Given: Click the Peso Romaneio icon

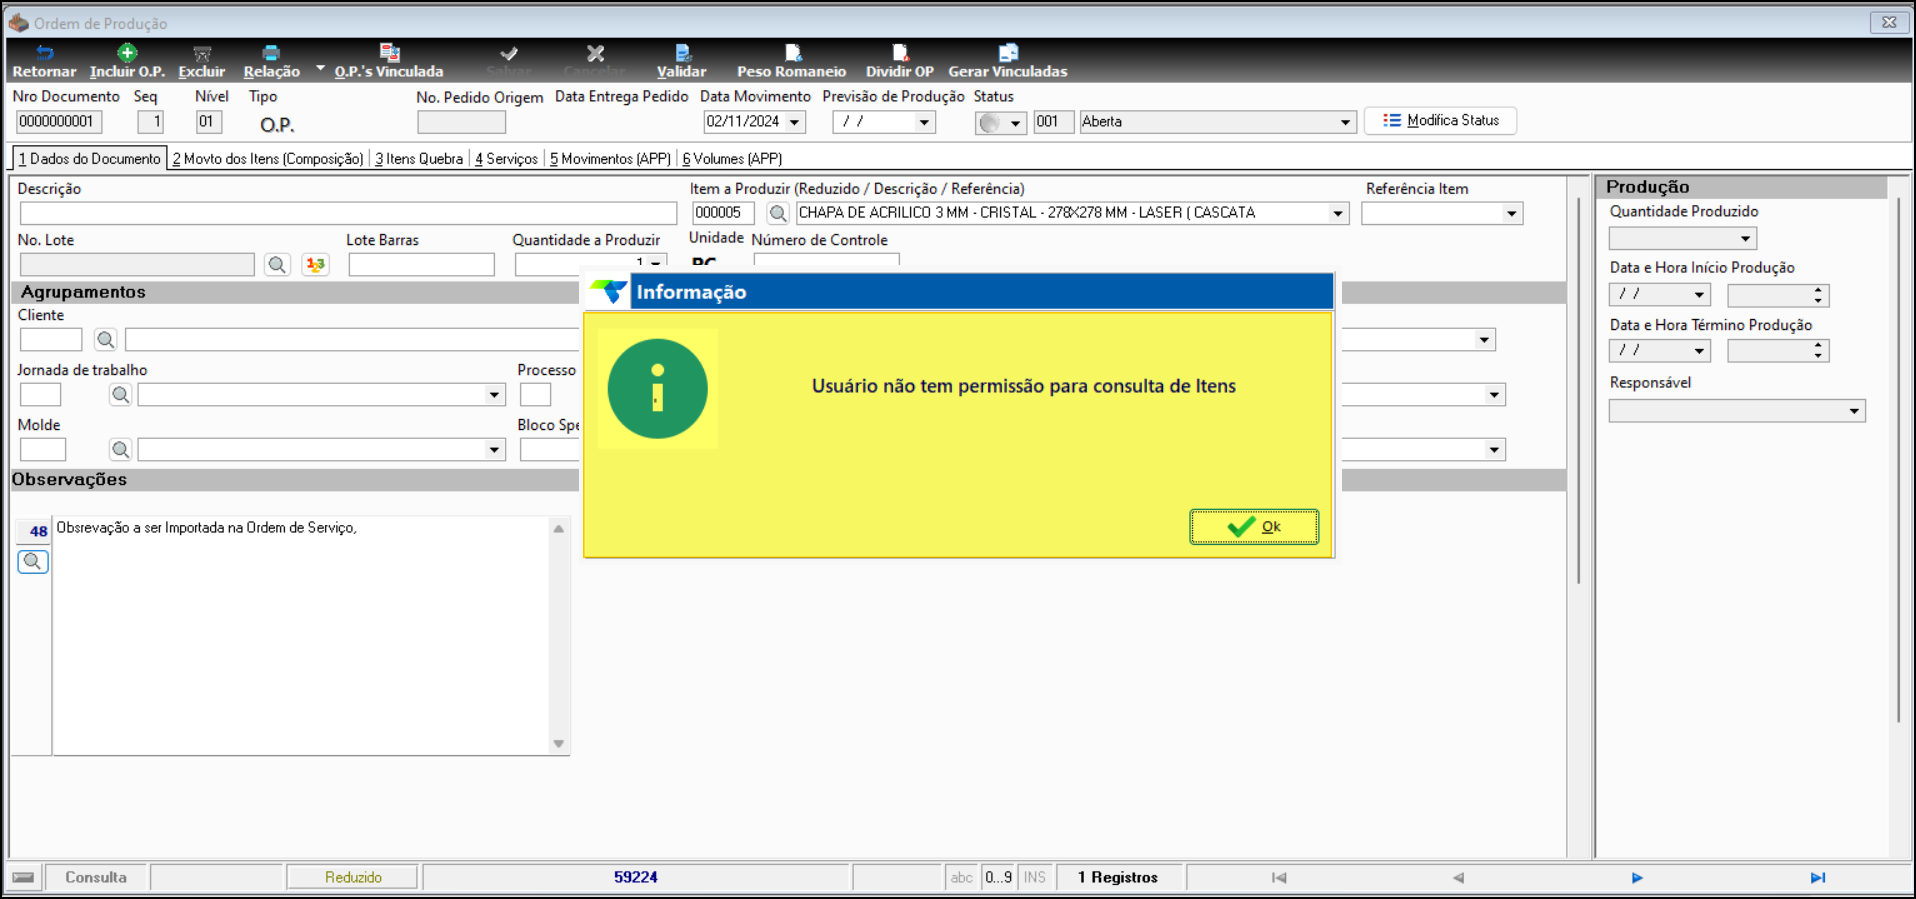Looking at the screenshot, I should (x=792, y=53).
